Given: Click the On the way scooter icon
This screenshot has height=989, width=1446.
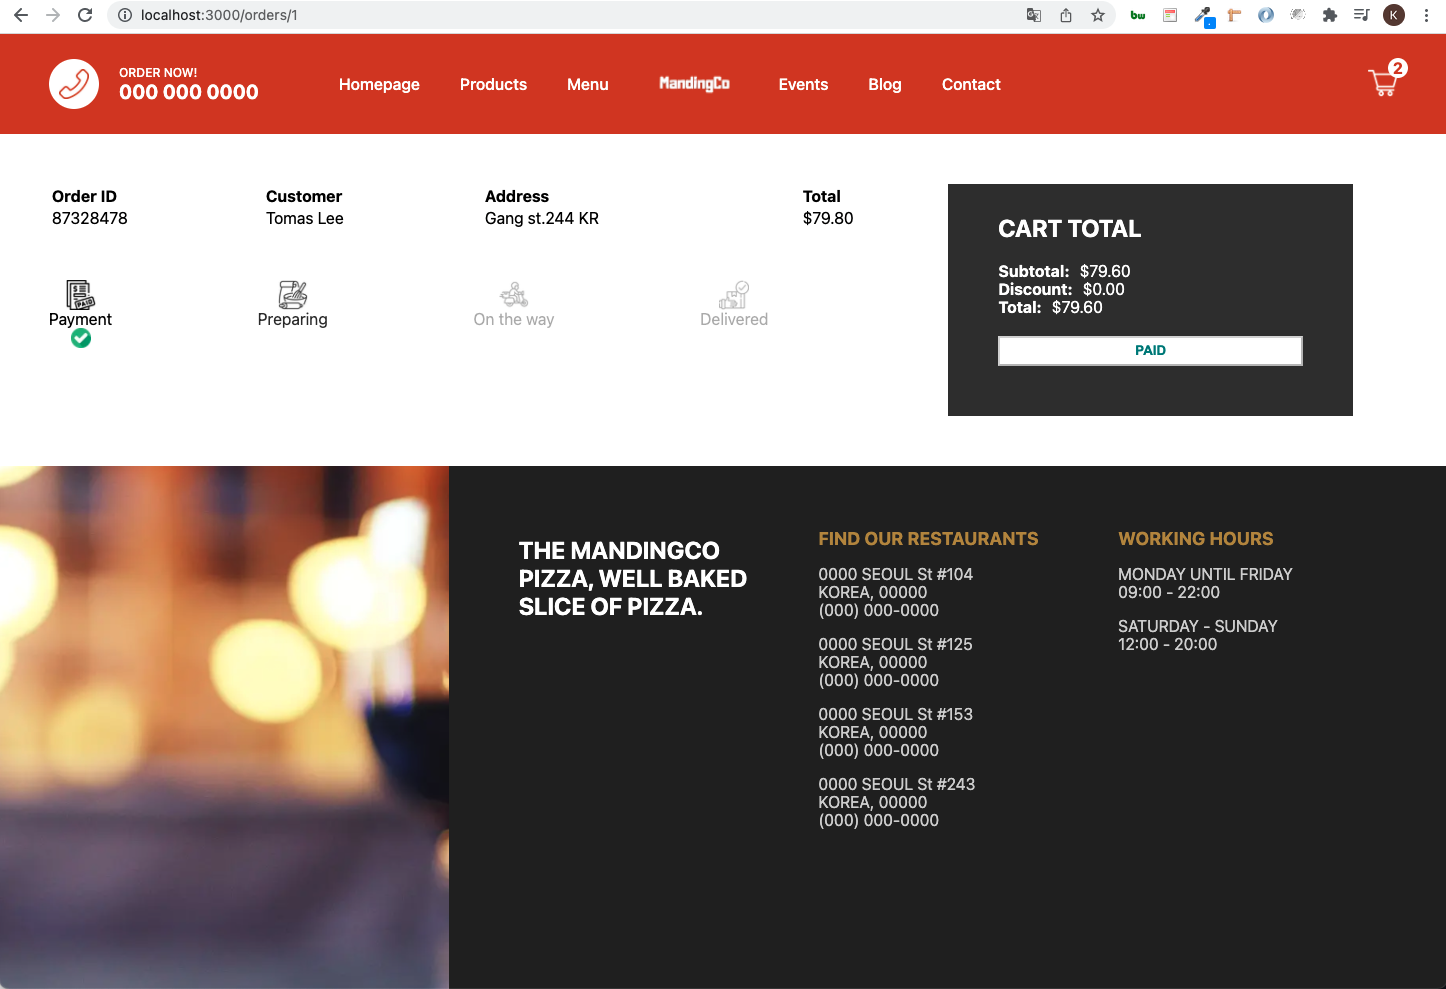Looking at the screenshot, I should [514, 295].
